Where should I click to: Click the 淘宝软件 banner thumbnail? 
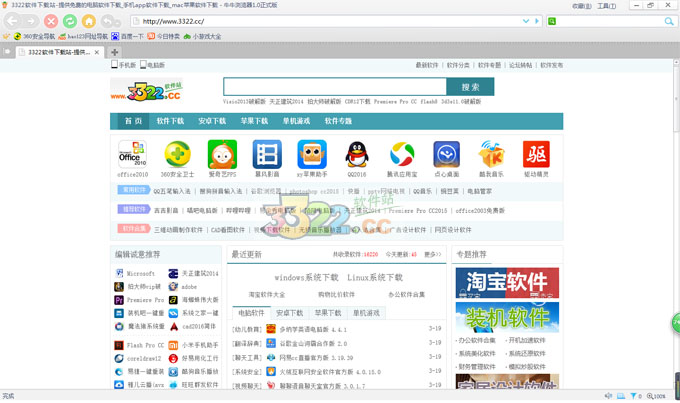[507, 283]
